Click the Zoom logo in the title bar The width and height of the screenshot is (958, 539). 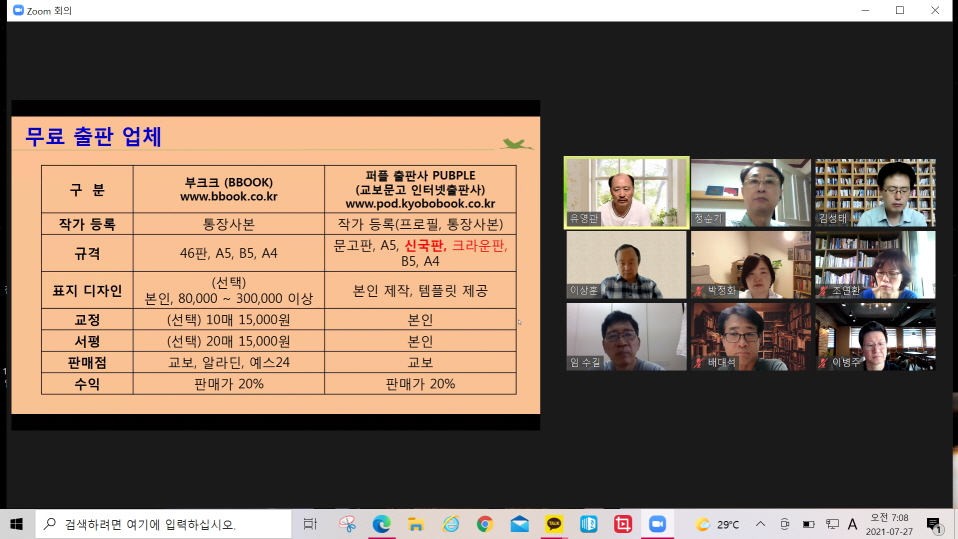[x=18, y=10]
